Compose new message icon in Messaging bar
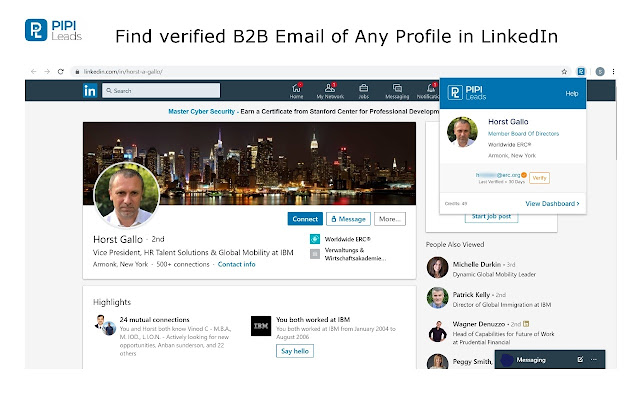The height and width of the screenshot is (400, 640). click(580, 358)
